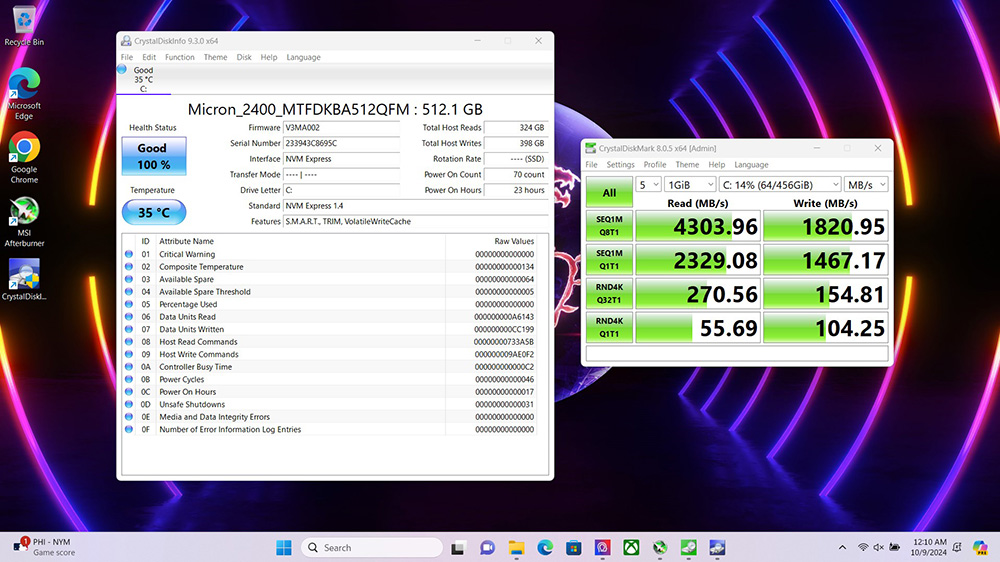Open File menu in CrystalDiskInfo
Viewport: 1000px width, 562px height.
127,57
